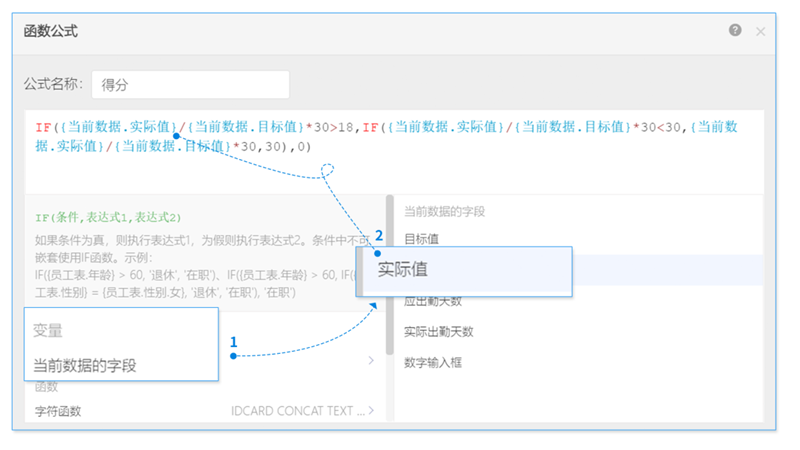Click the 函数公式 dialog title
The height and width of the screenshot is (450, 800).
click(51, 31)
